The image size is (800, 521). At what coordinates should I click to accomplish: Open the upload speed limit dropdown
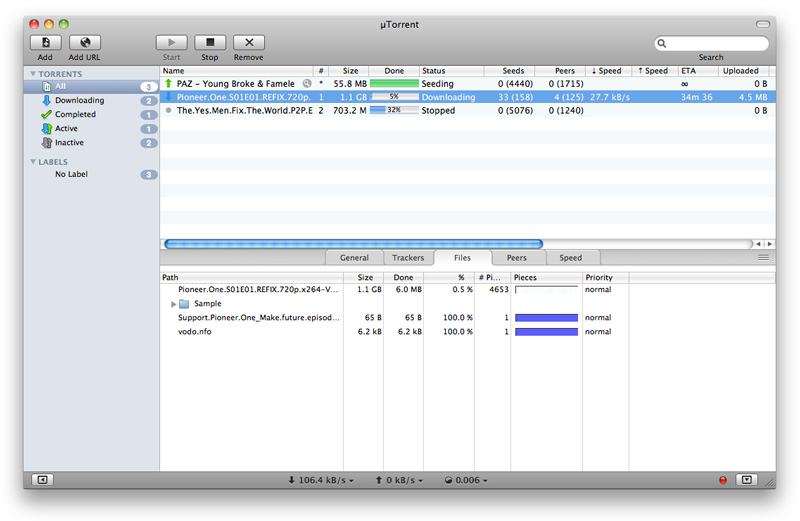[x=398, y=480]
